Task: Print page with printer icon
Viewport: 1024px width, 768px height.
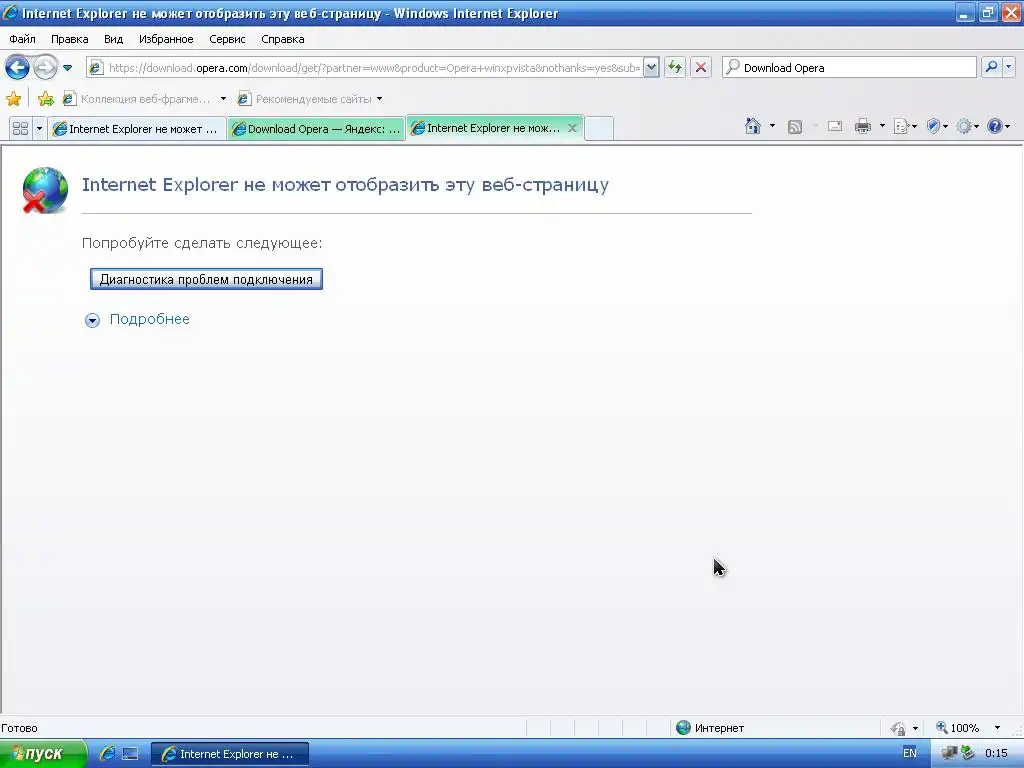Action: tap(863, 126)
